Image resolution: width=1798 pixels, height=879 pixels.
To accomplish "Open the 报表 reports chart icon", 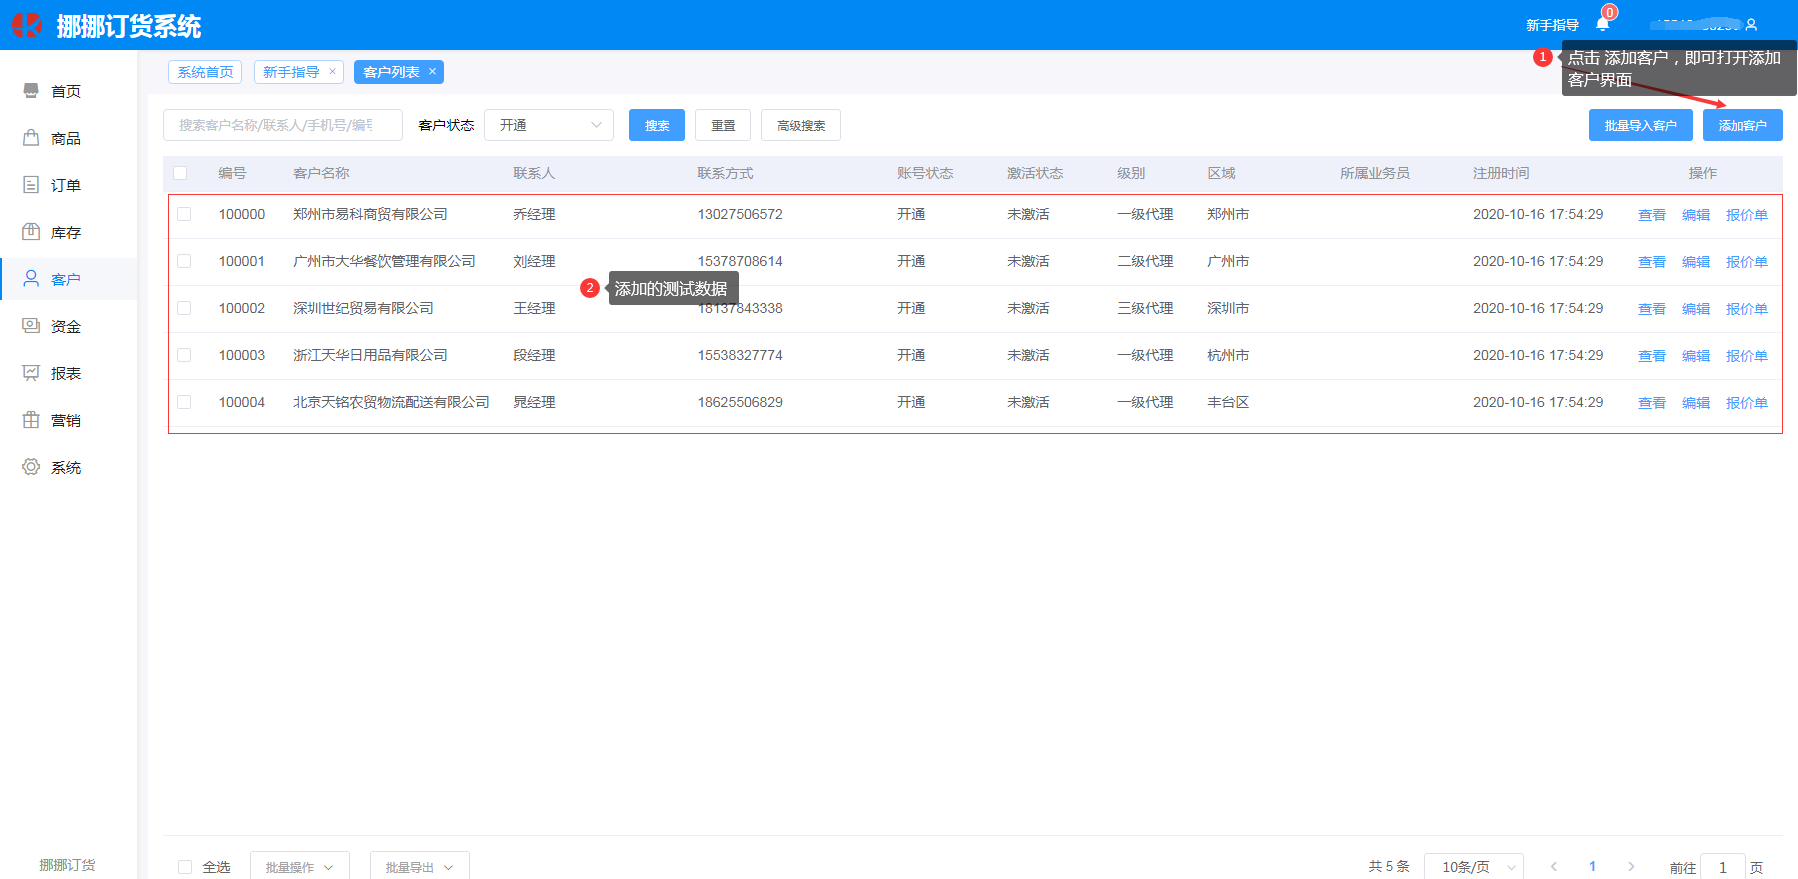I will 31,373.
